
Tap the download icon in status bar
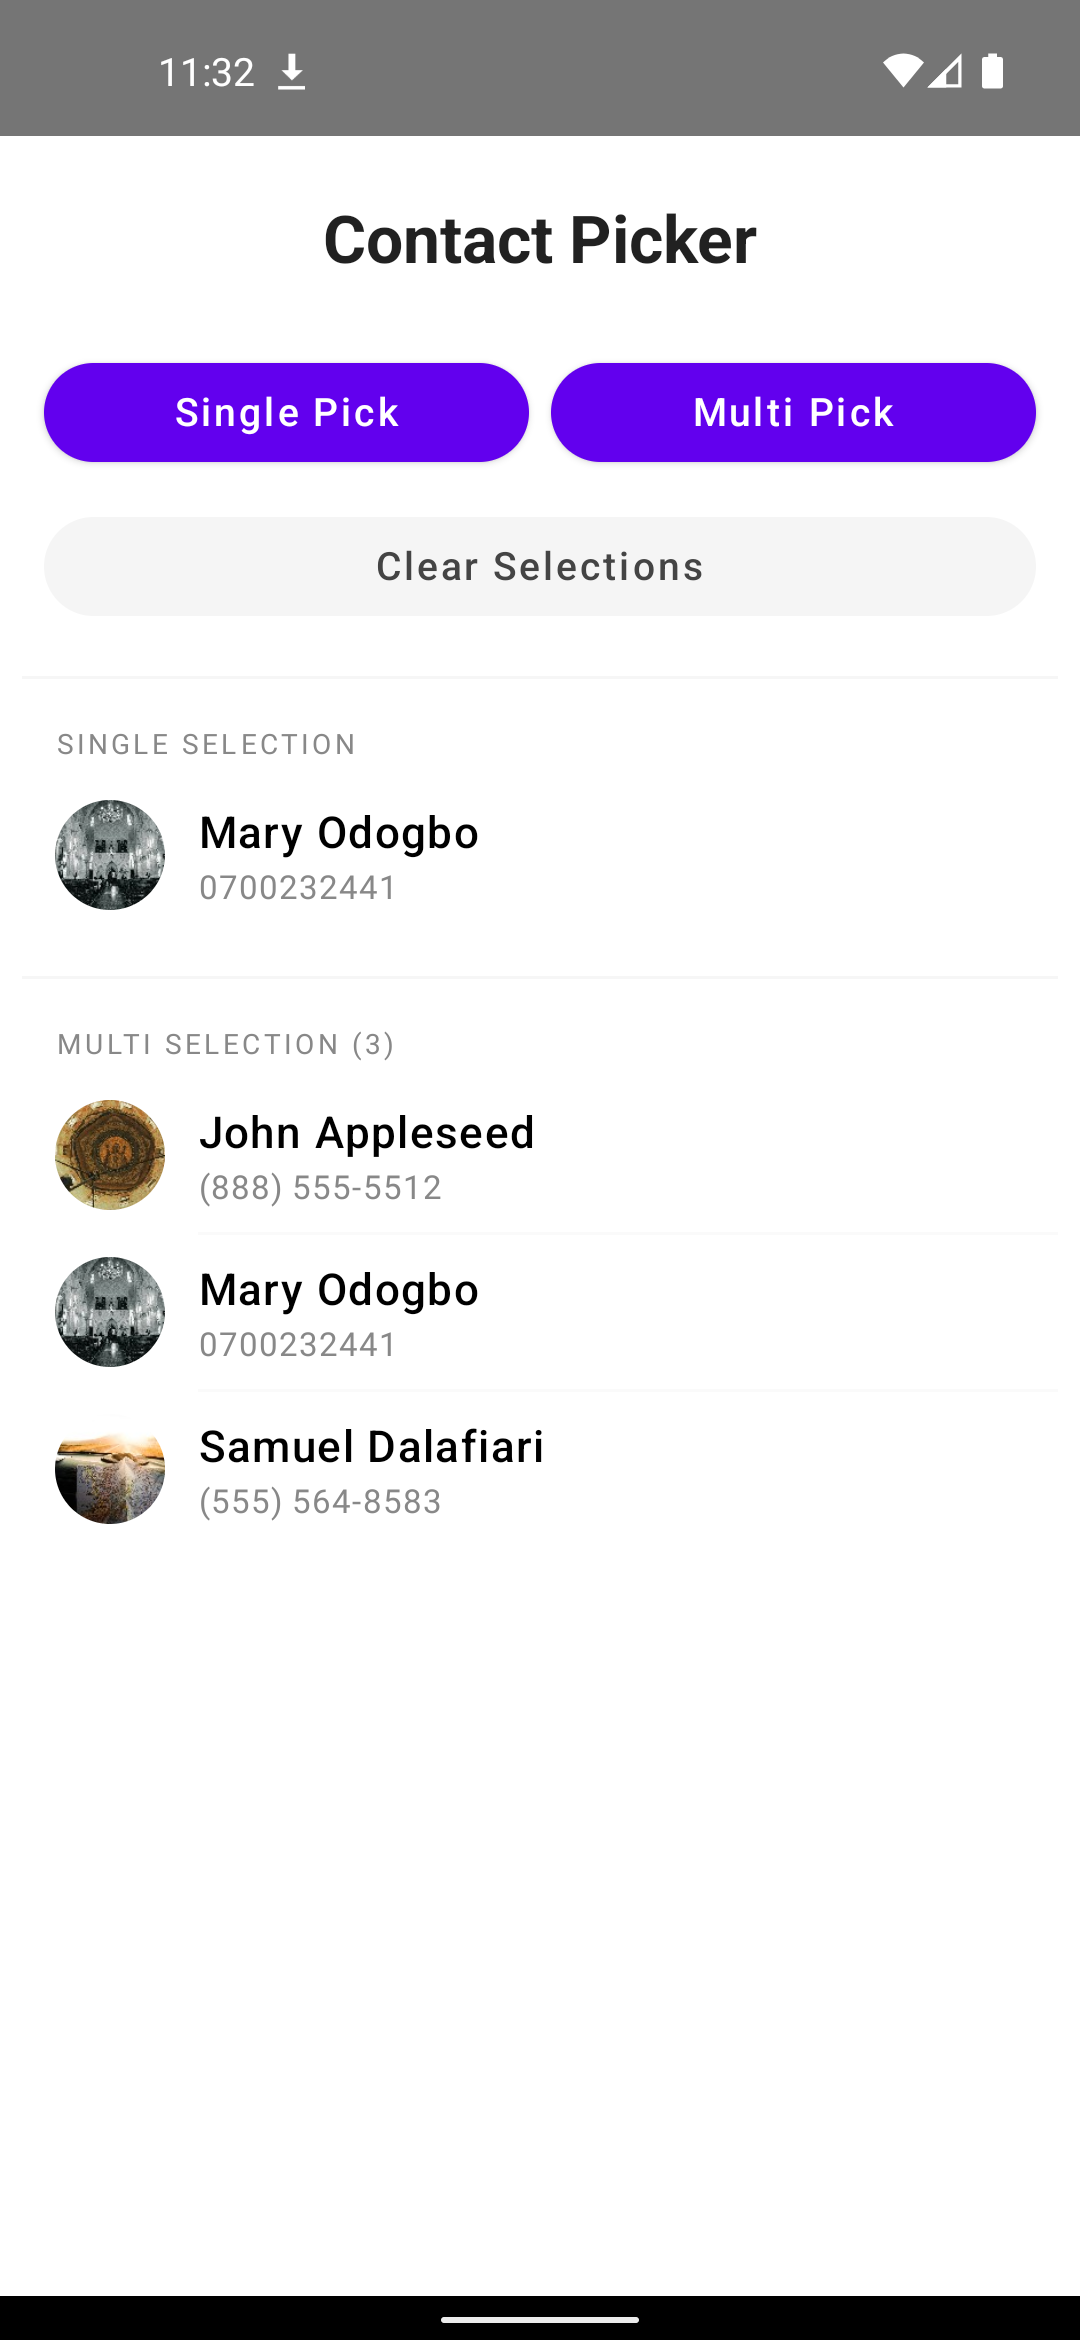coord(291,72)
